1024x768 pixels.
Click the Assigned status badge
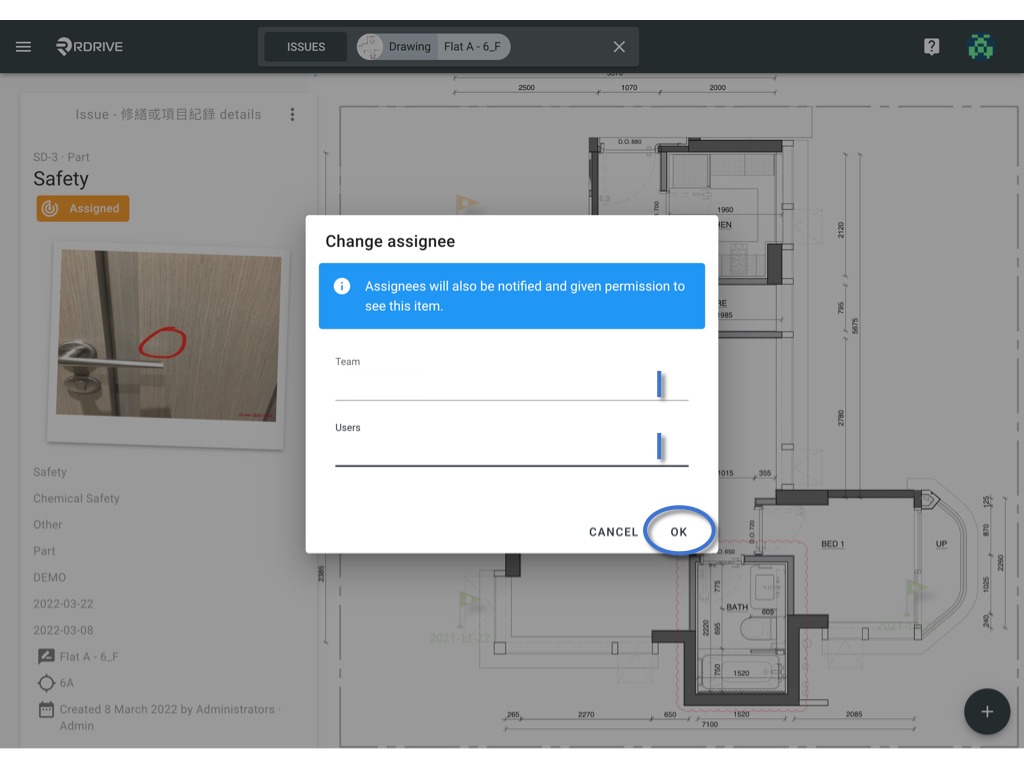[83, 208]
